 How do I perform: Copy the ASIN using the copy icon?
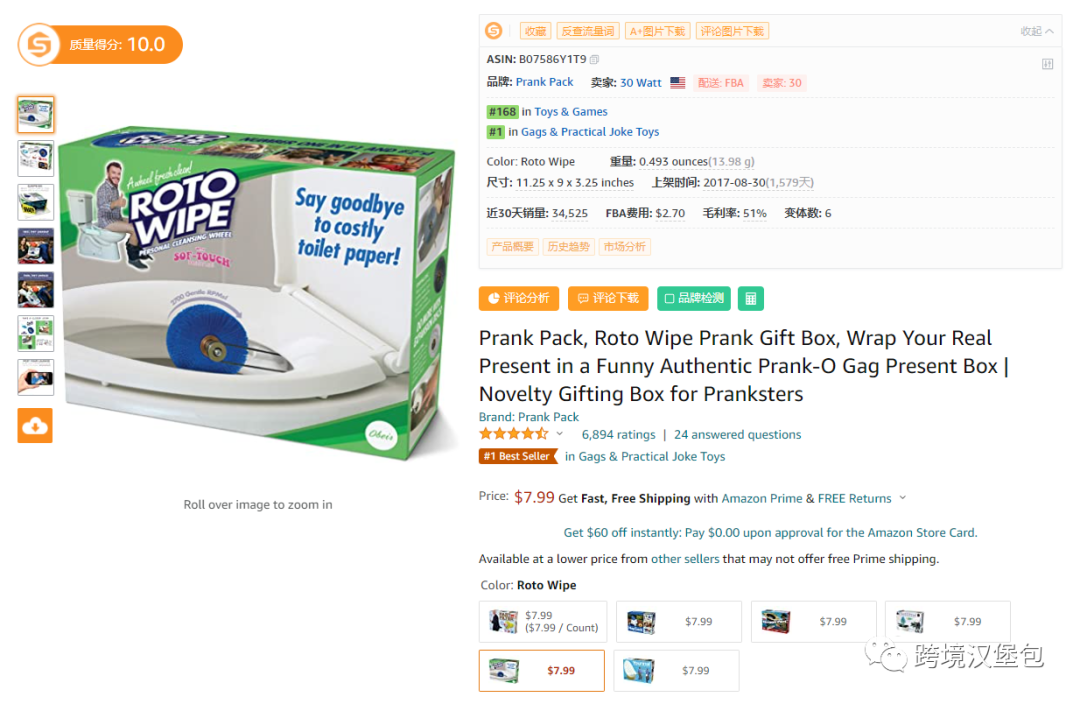(x=595, y=60)
